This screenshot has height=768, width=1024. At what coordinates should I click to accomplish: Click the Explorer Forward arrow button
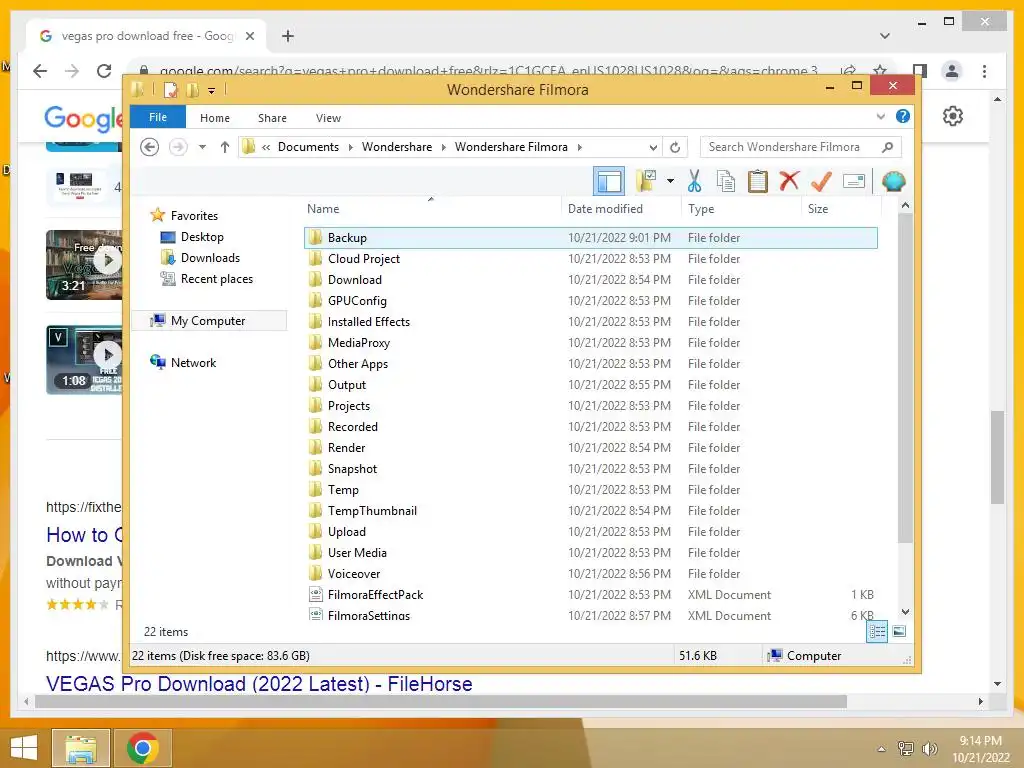(x=178, y=147)
